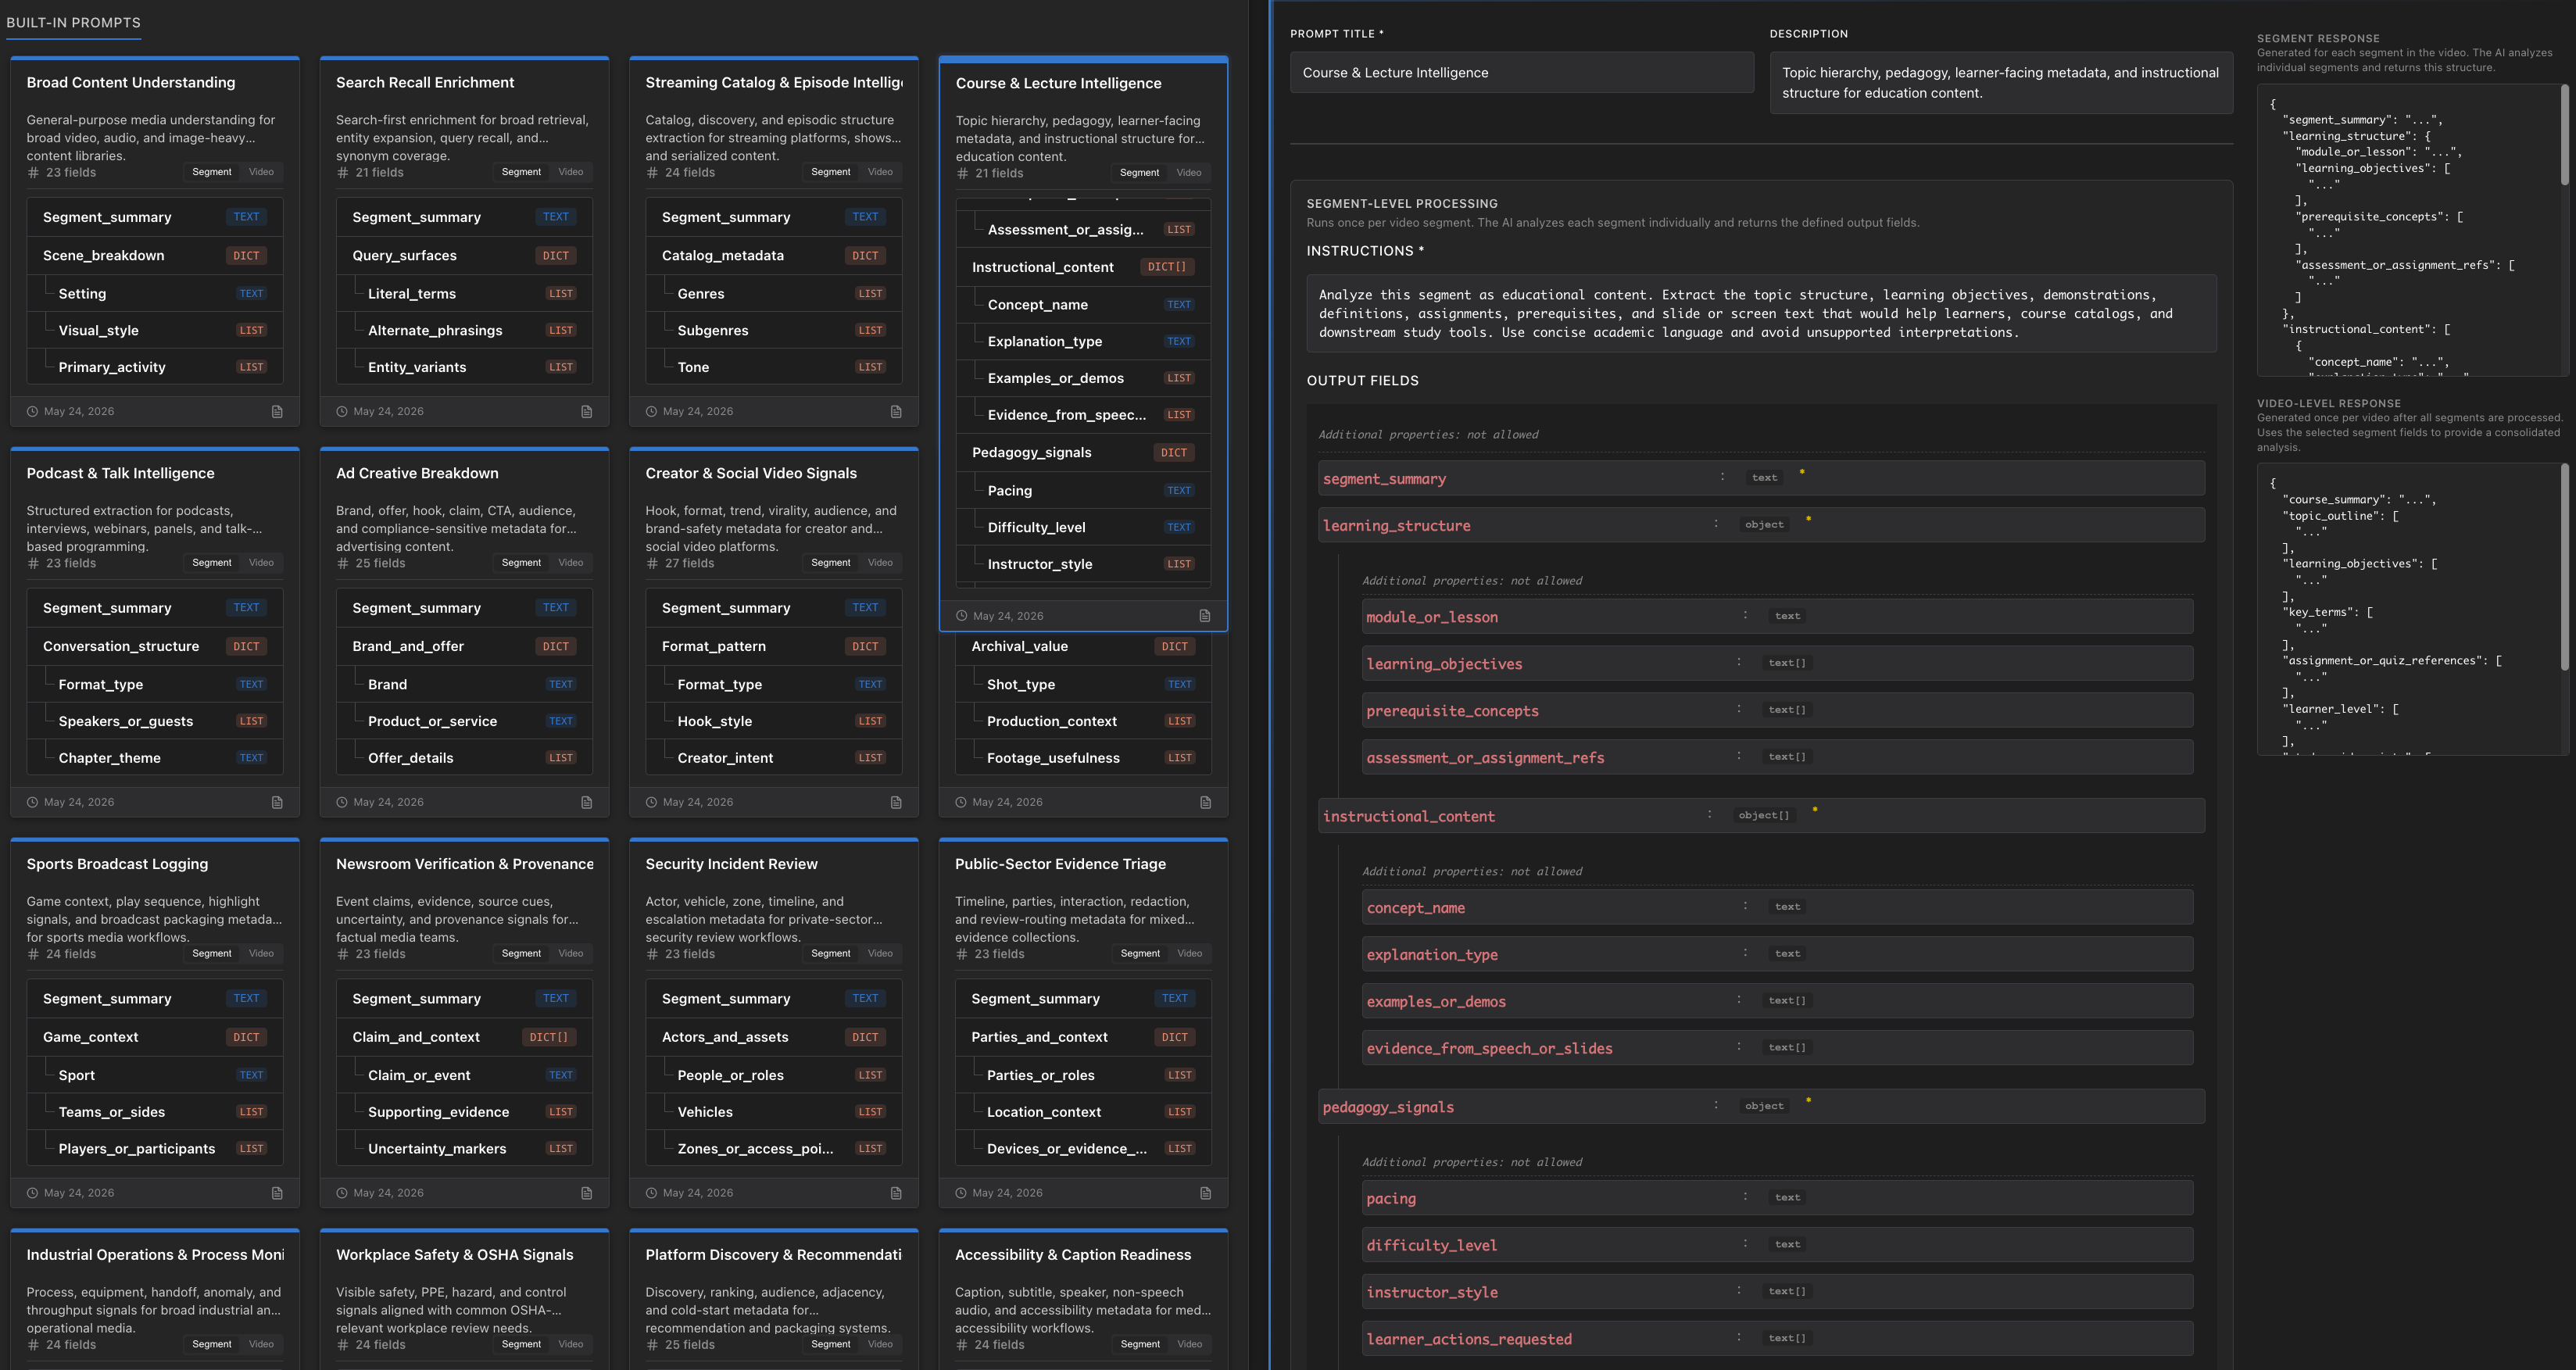Open the Accessibility & Caption Readiness card

pyautogui.click(x=1083, y=1299)
